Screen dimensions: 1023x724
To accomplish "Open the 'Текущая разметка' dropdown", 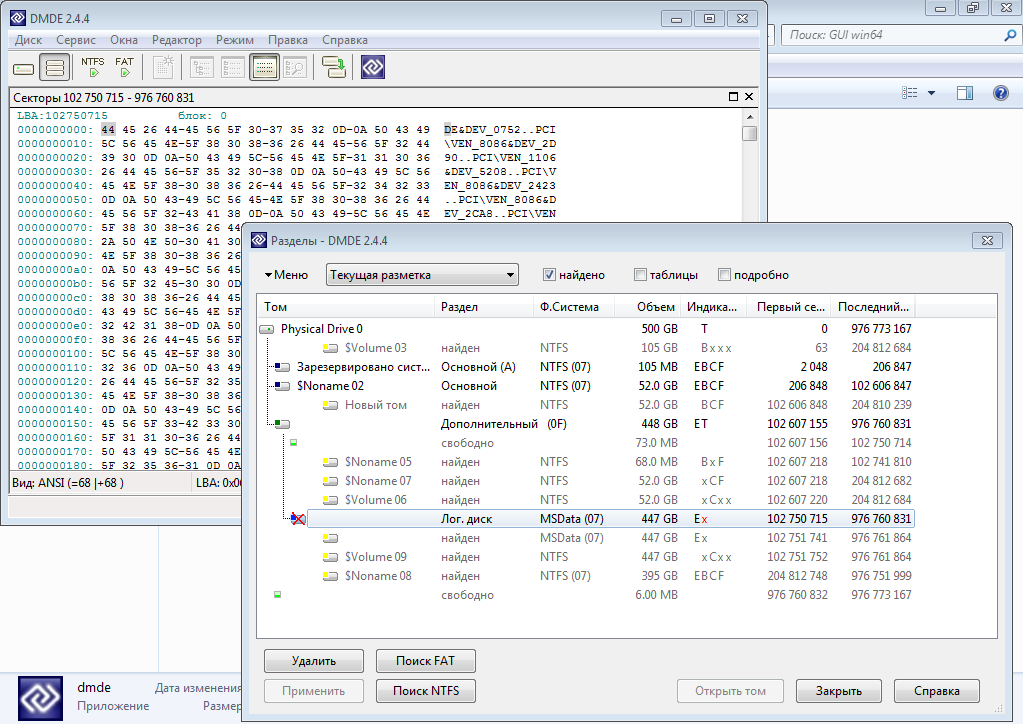I will coord(422,275).
